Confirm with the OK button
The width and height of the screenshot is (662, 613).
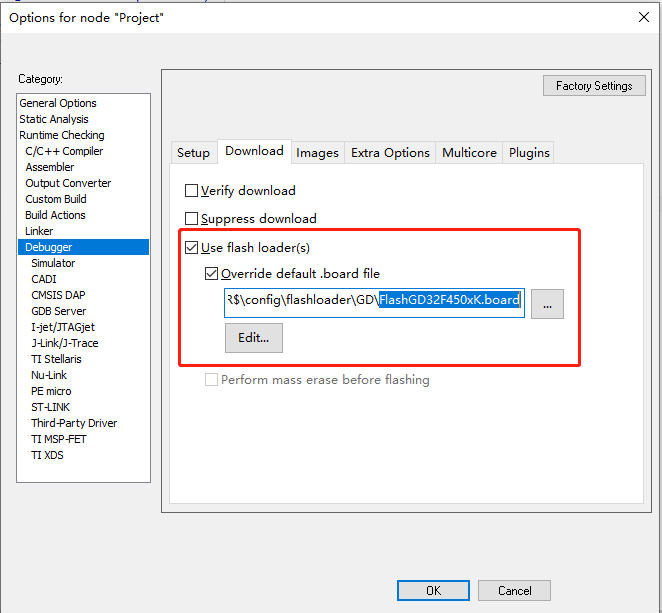tap(433, 591)
